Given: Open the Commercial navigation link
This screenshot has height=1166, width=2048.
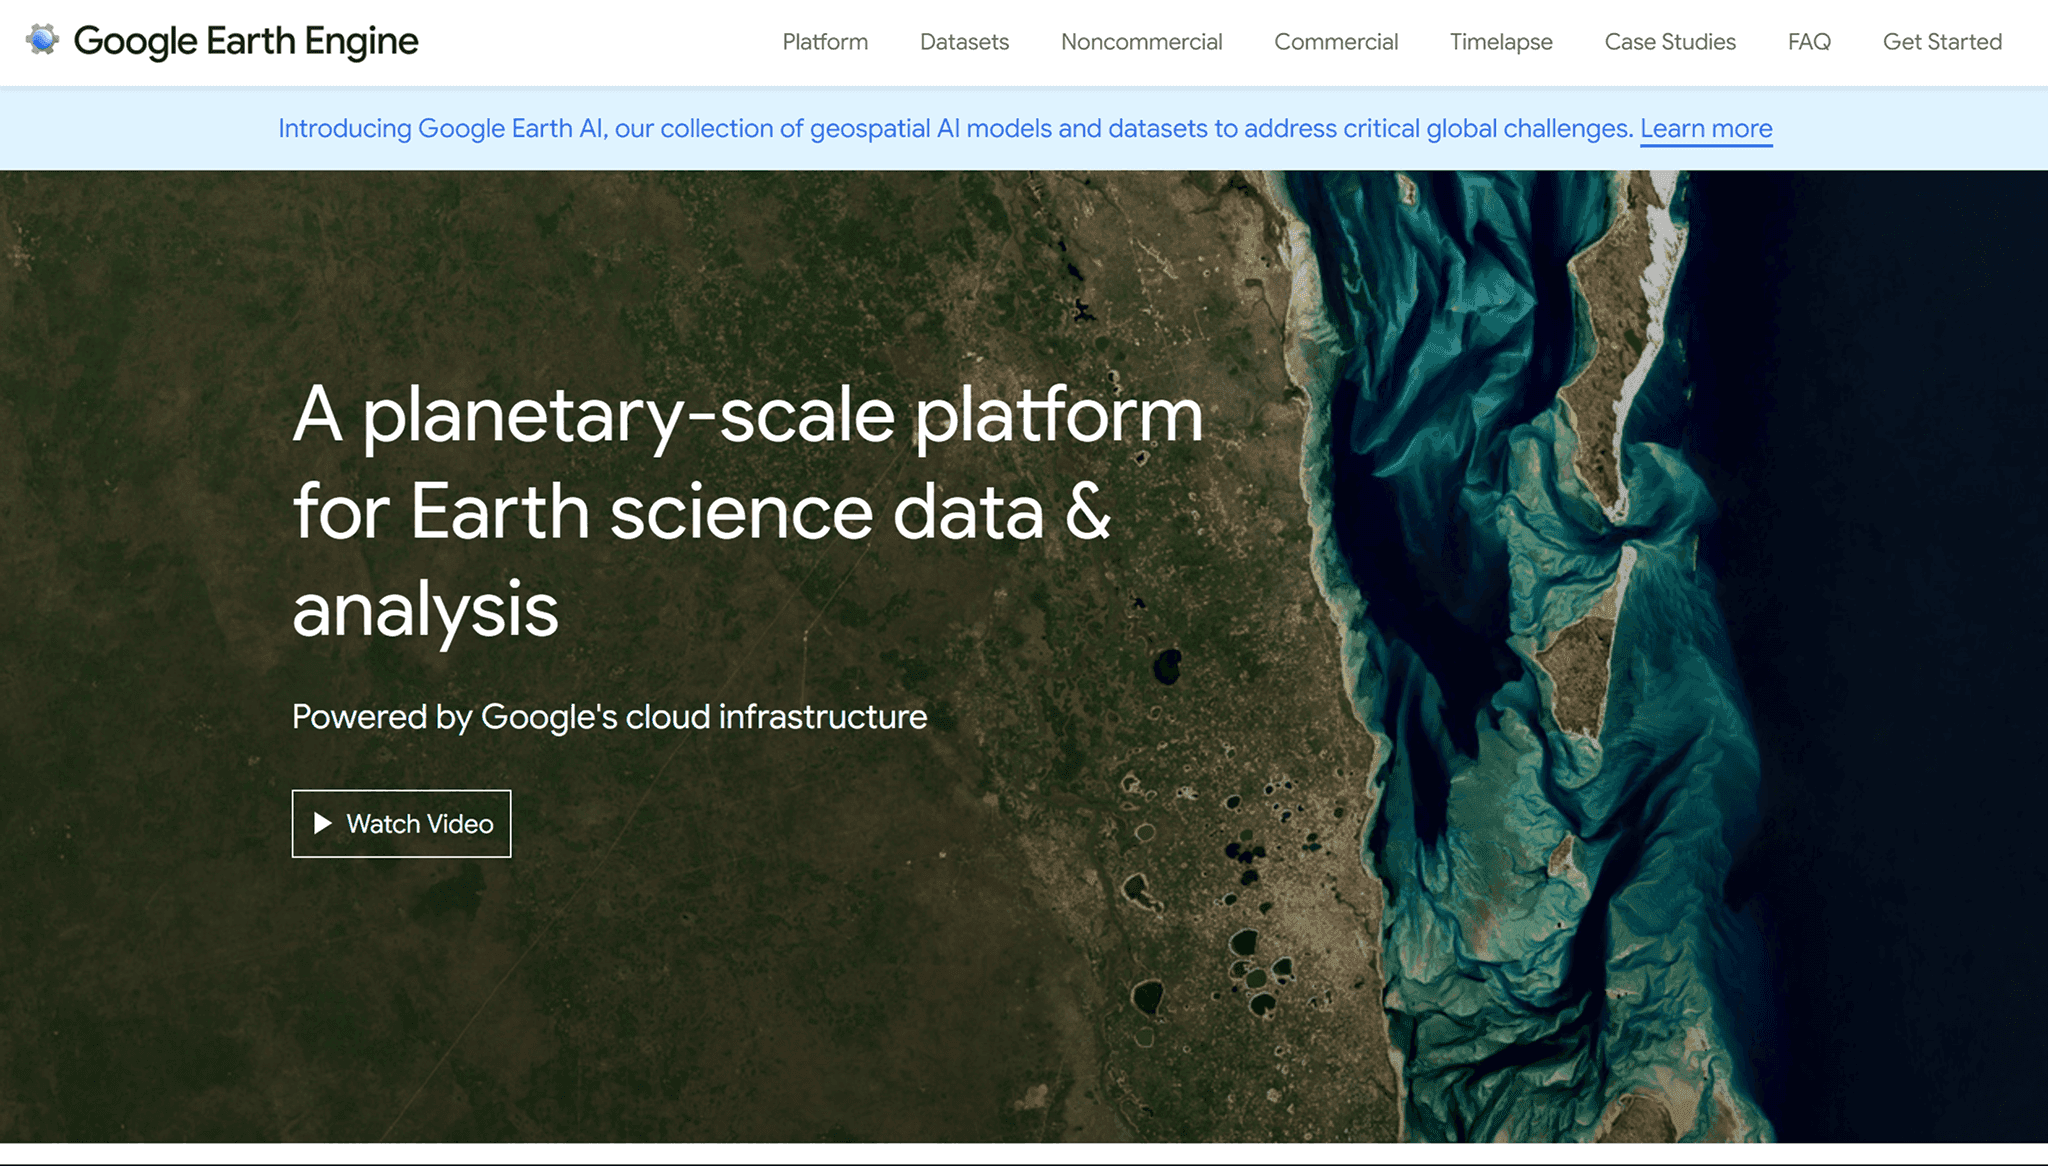Looking at the screenshot, I should [x=1336, y=42].
